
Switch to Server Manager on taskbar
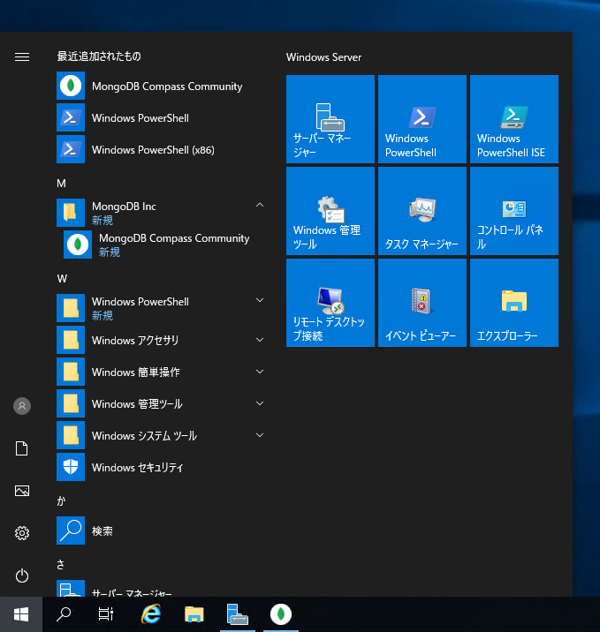(238, 614)
